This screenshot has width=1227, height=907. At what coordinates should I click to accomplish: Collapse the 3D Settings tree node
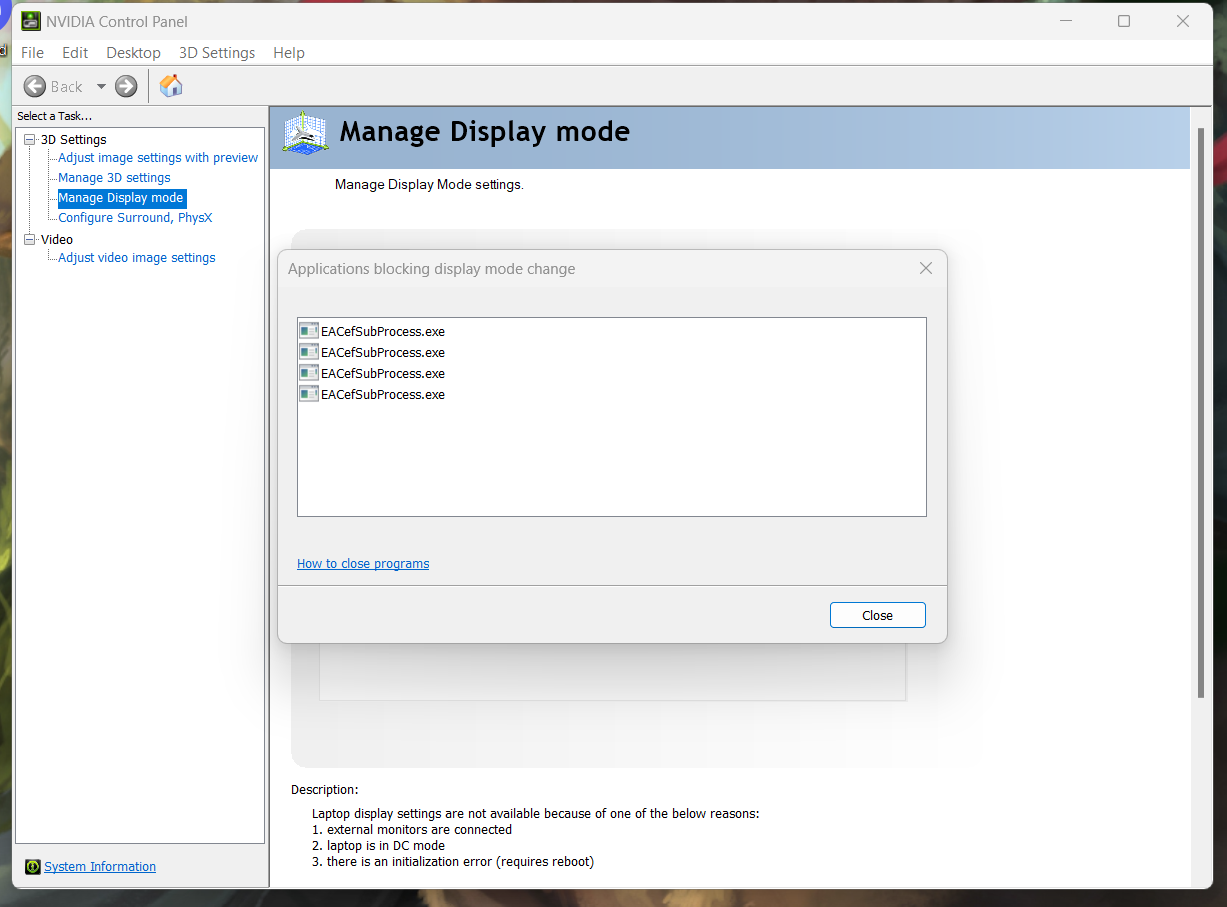pyautogui.click(x=30, y=140)
